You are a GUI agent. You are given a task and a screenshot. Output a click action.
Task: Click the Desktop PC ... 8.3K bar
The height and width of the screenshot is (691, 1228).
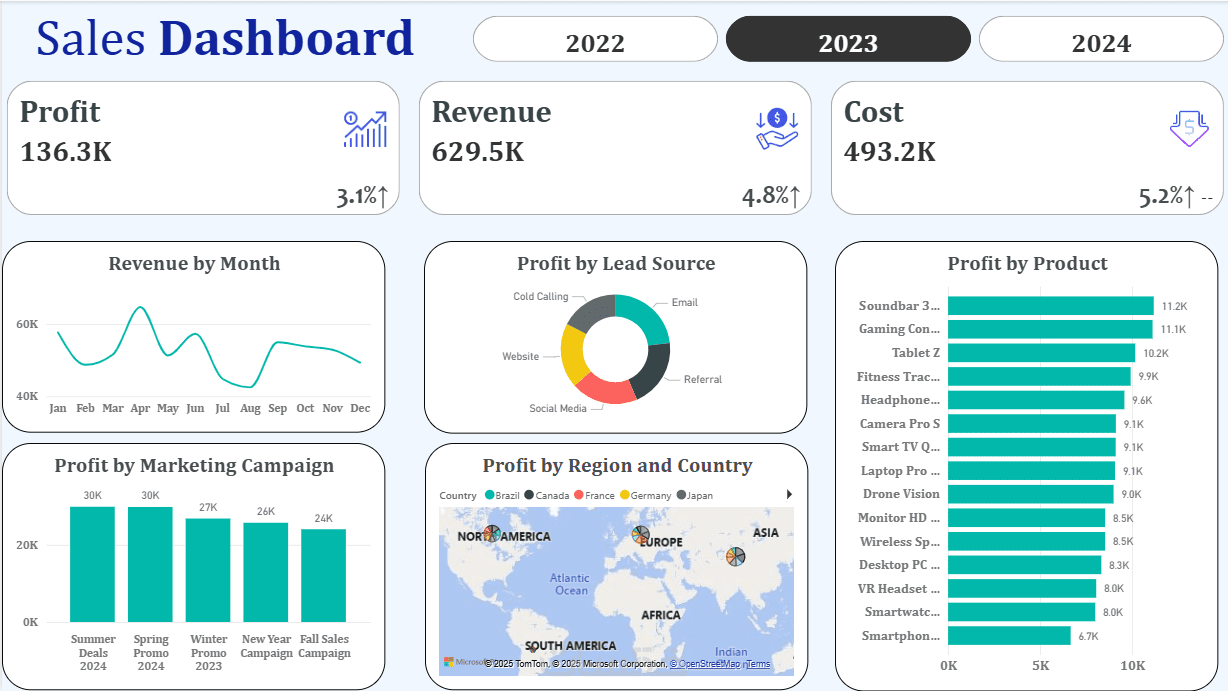pyautogui.click(x=1024, y=565)
